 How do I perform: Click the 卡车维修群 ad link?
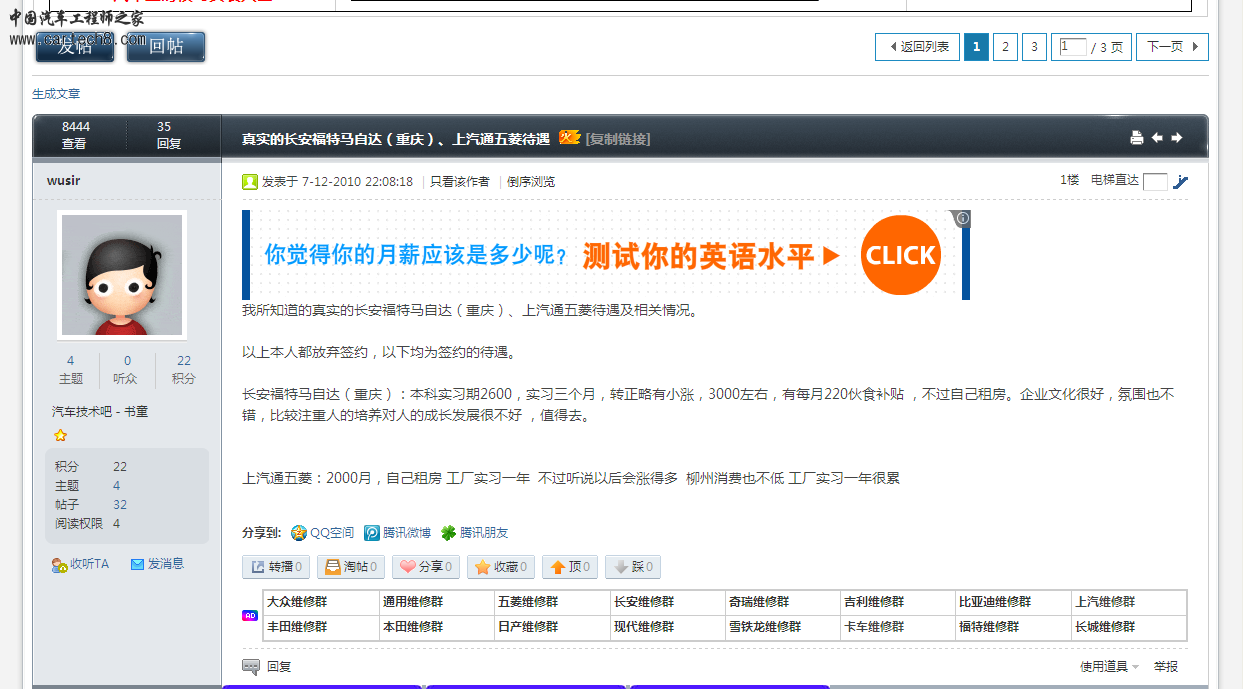[874, 627]
